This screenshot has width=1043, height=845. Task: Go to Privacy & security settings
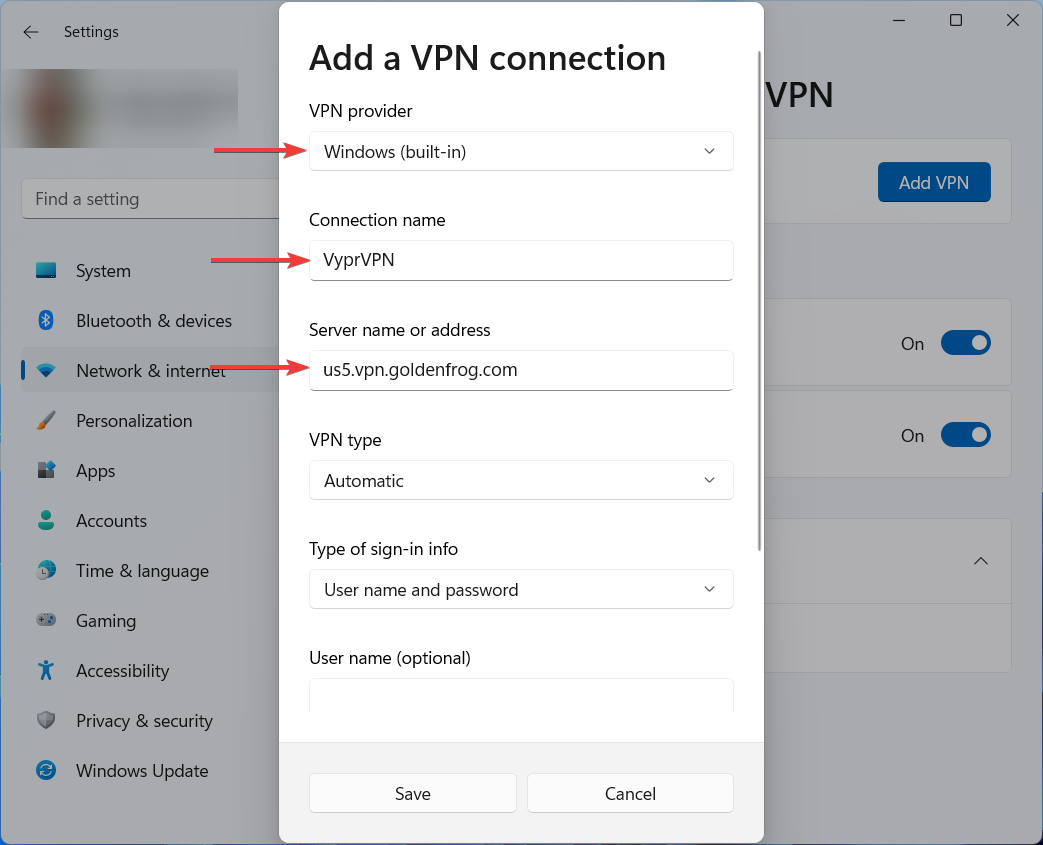[144, 721]
